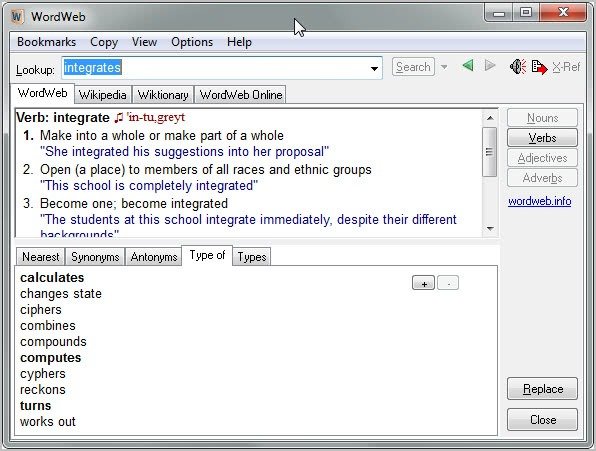596x451 pixels.
Task: Select the word cyphers in the list
Action: tap(43, 374)
